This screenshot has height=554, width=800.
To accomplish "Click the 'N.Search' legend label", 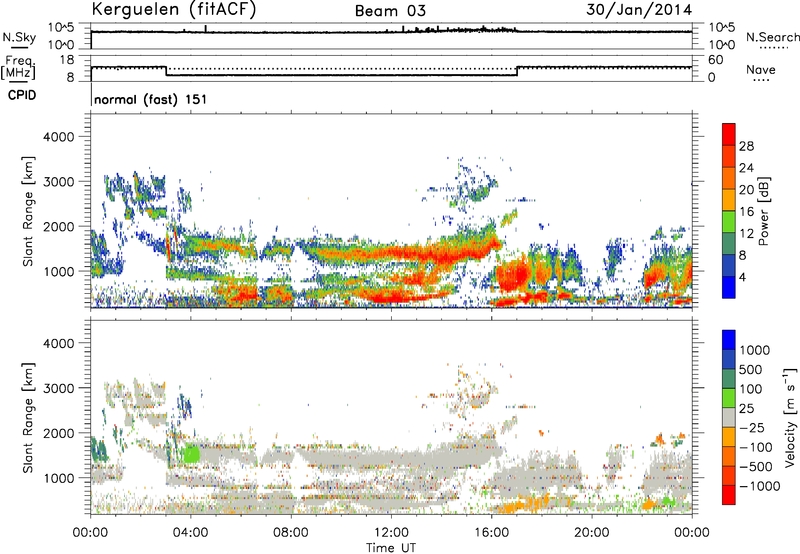I will (772, 37).
